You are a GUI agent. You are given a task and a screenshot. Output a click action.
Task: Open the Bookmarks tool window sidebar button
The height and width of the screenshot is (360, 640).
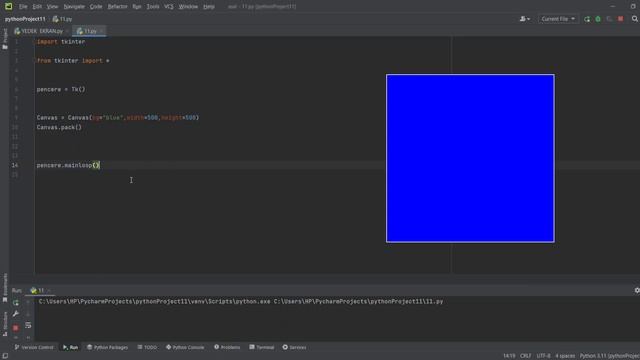(x=5, y=288)
